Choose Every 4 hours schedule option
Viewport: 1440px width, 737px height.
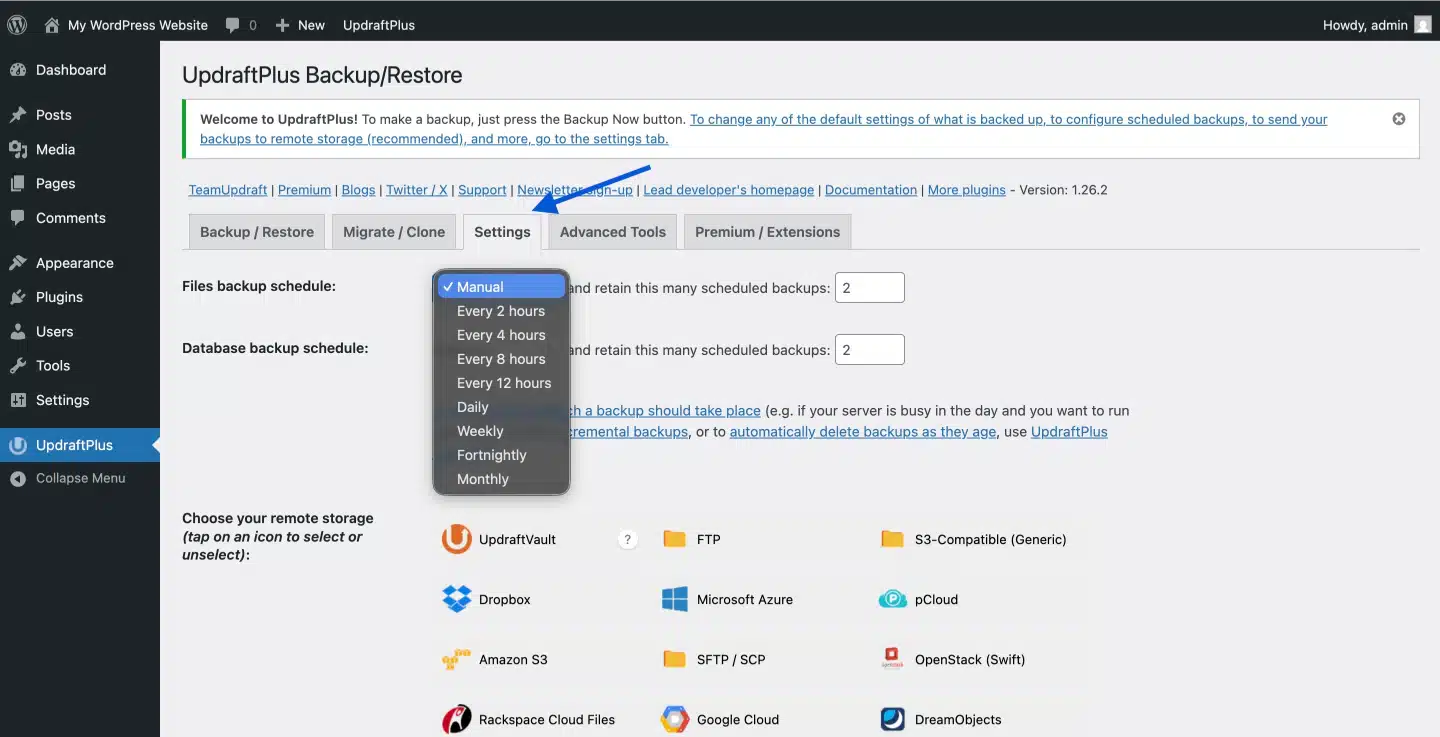pos(501,335)
